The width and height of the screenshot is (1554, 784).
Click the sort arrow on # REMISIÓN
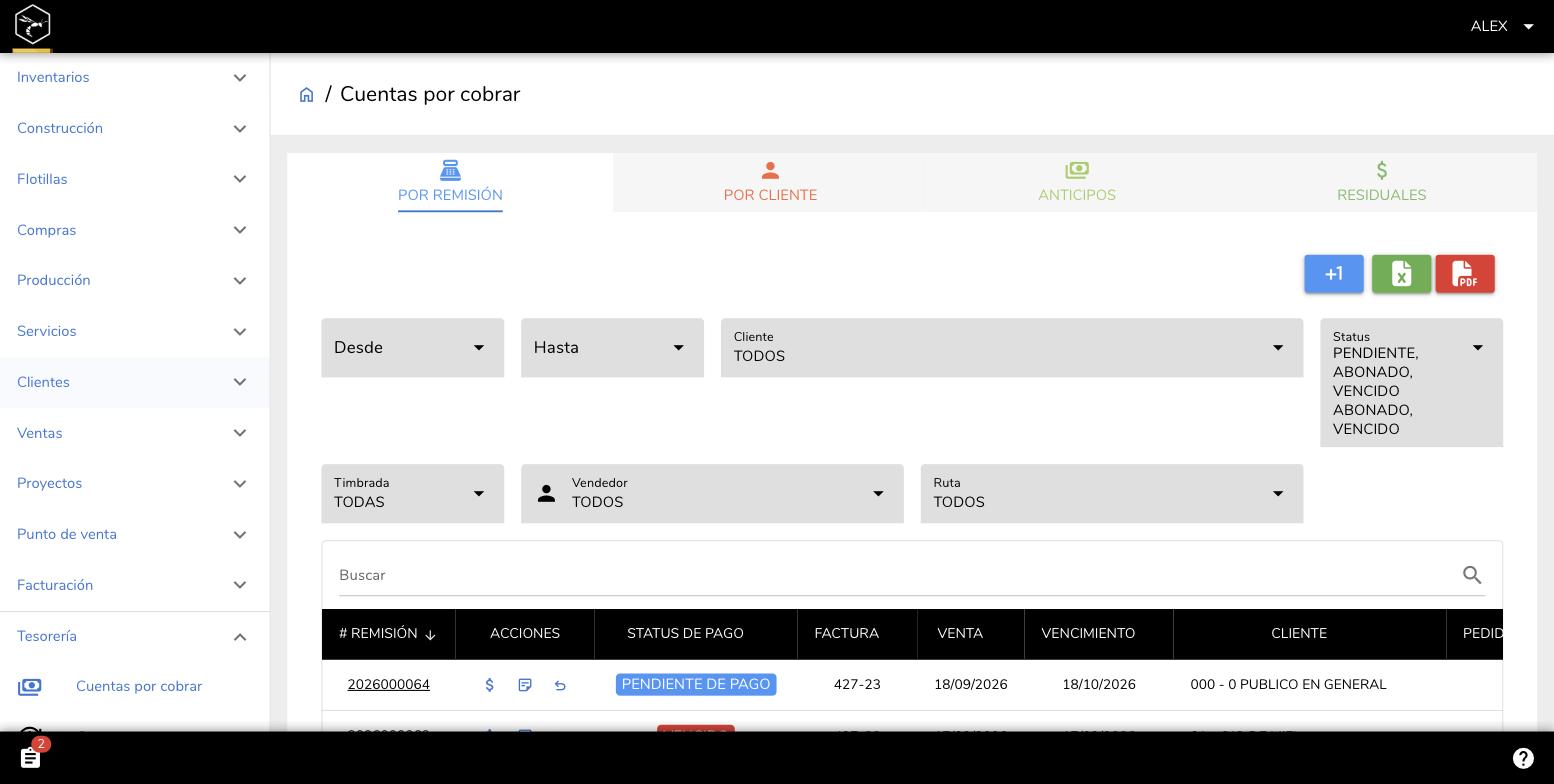(430, 634)
